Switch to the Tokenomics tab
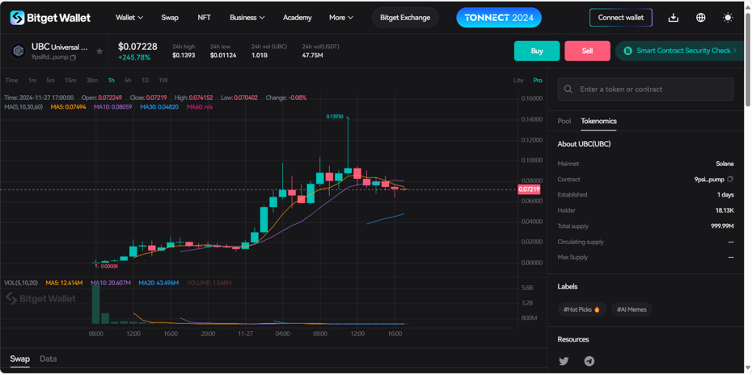This screenshot has width=755, height=375. click(599, 121)
